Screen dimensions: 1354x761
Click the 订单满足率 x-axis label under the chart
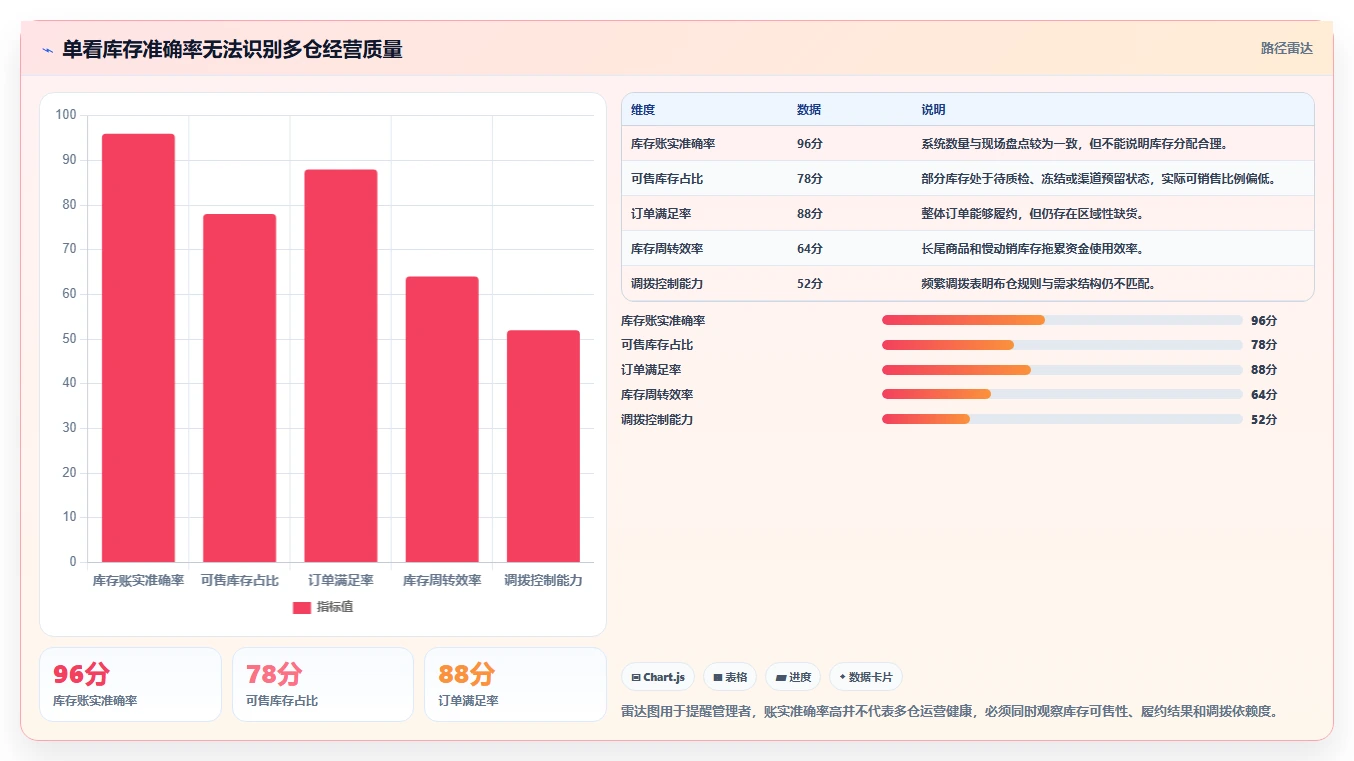[x=341, y=580]
